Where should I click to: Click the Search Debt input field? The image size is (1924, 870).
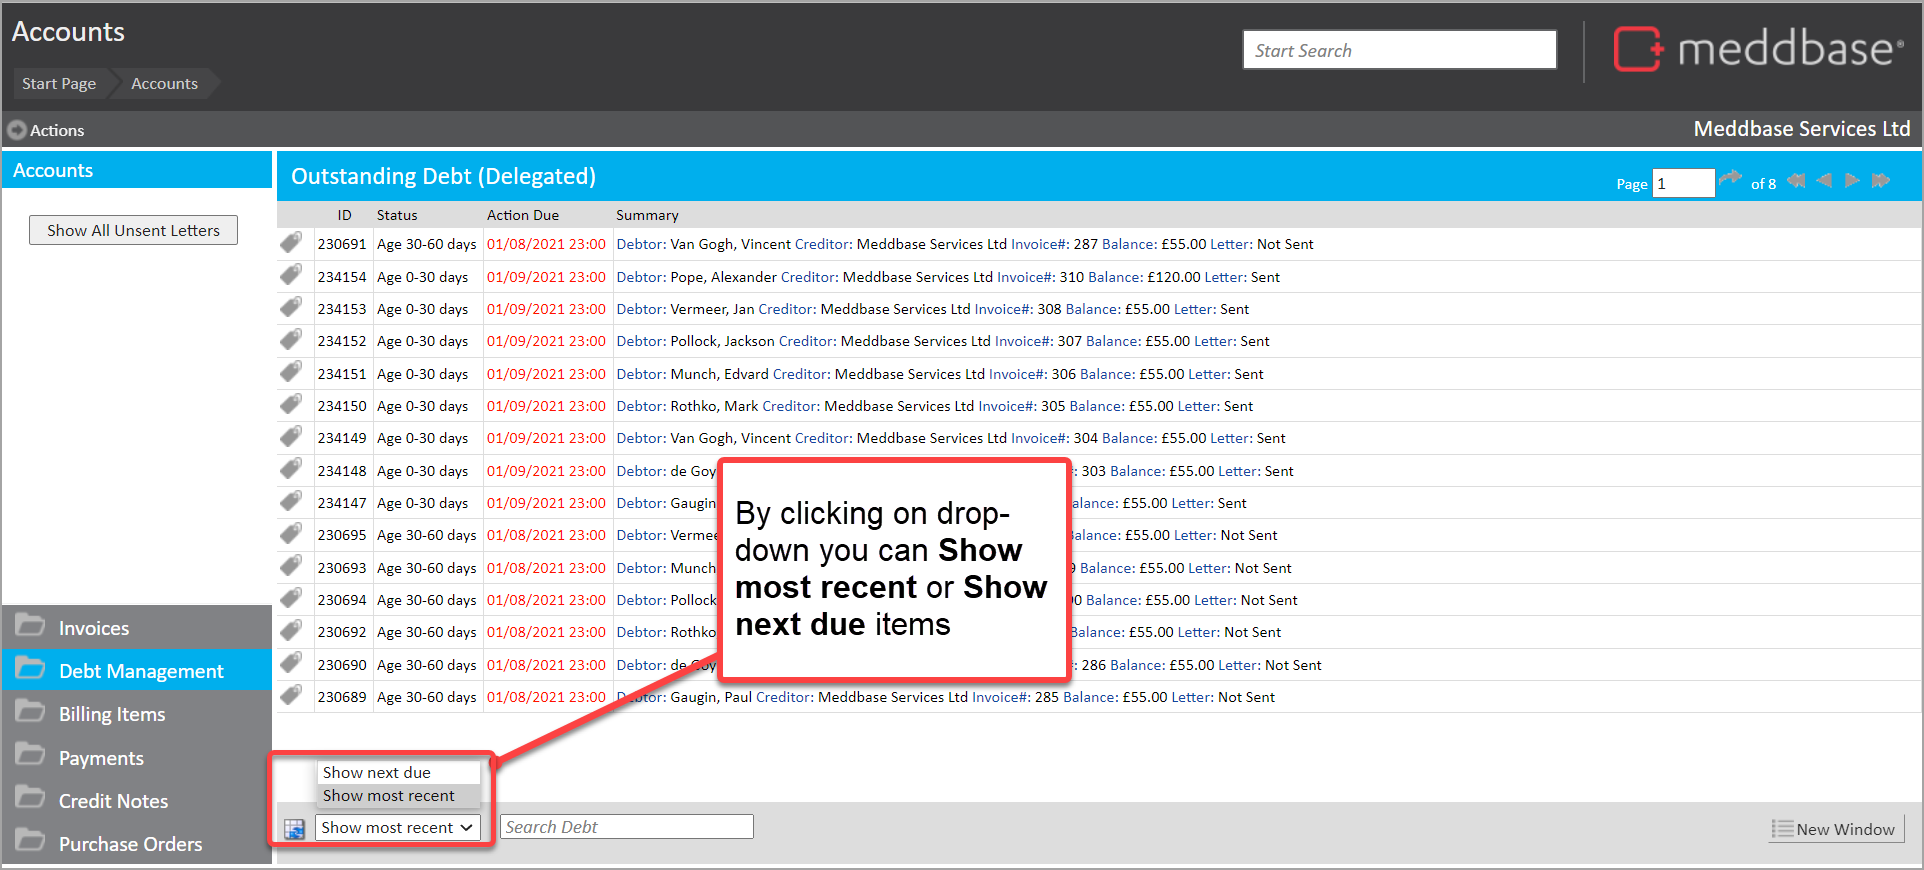pyautogui.click(x=626, y=827)
